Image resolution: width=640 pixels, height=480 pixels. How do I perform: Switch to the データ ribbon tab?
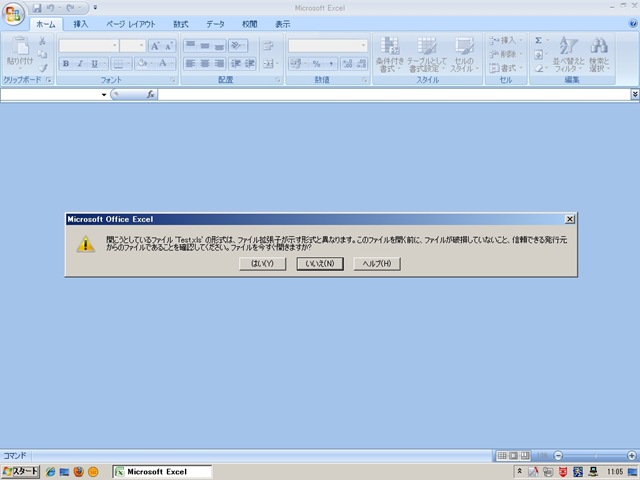(216, 24)
